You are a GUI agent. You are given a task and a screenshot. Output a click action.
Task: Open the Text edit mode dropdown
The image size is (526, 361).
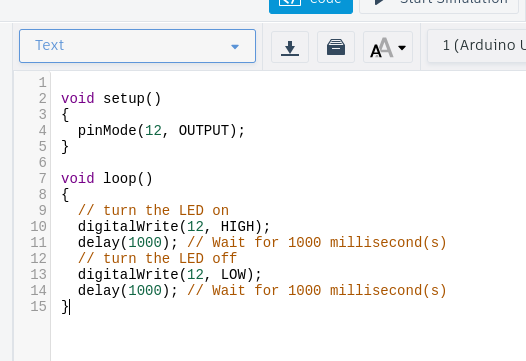click(x=137, y=46)
